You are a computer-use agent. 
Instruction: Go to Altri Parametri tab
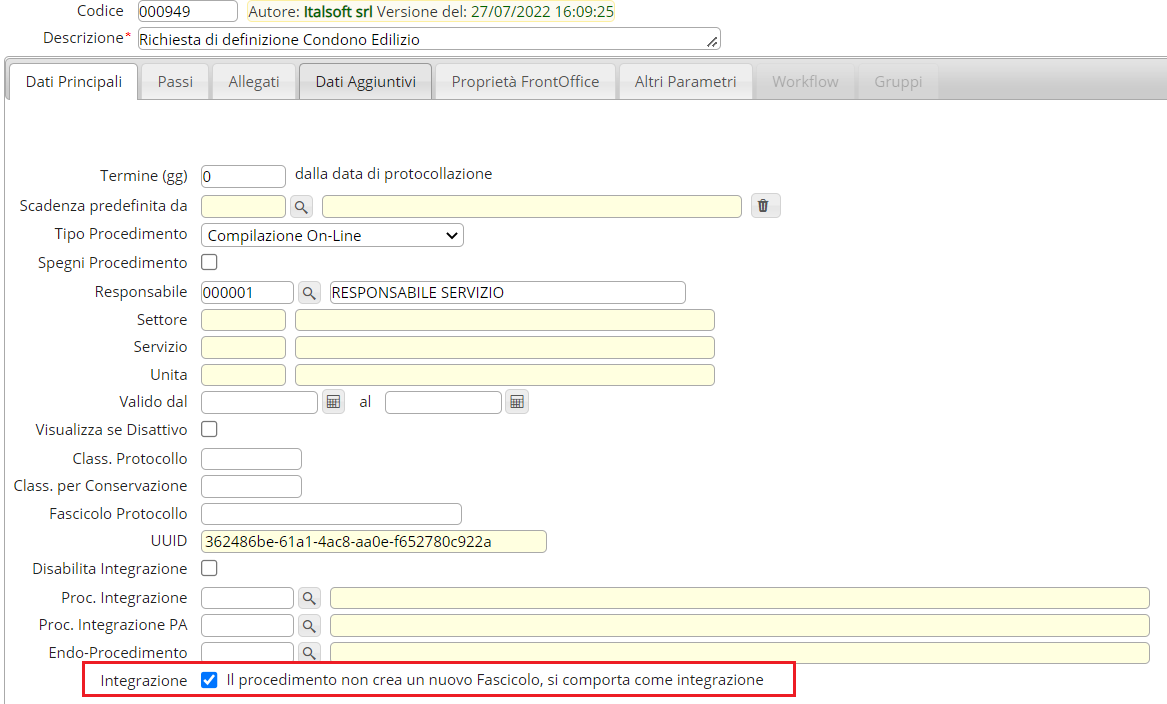pos(685,82)
